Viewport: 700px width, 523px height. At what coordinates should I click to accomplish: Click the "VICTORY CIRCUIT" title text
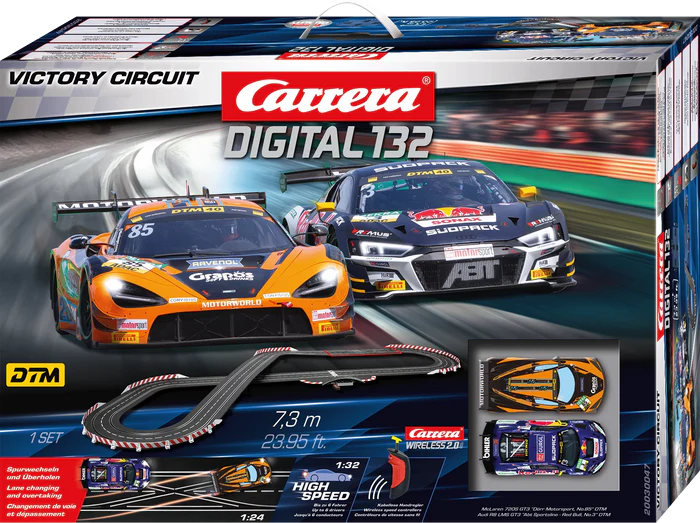103,78
